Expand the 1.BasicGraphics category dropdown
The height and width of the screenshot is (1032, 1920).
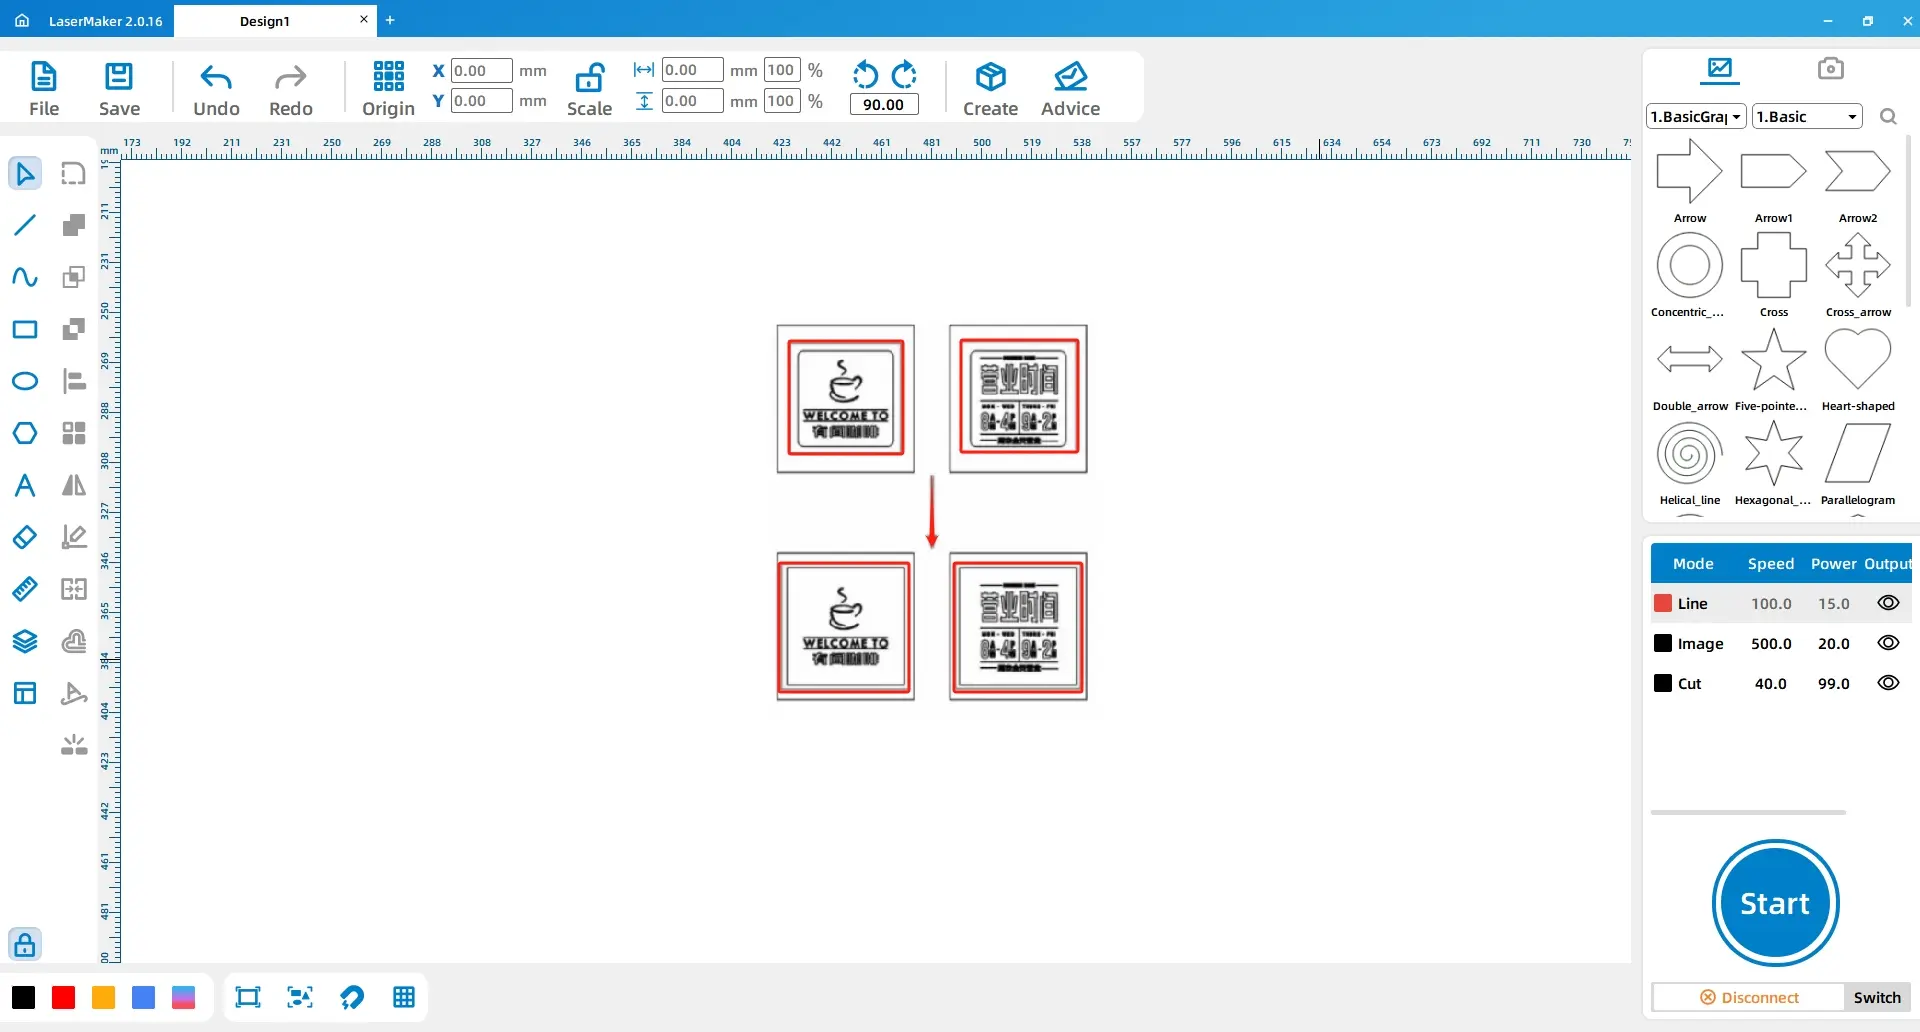point(1696,116)
